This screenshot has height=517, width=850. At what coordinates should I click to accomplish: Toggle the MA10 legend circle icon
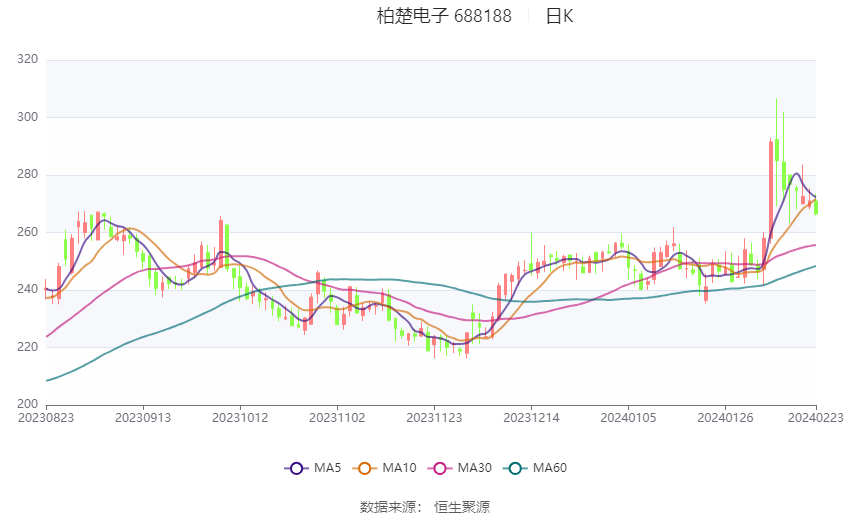[364, 468]
